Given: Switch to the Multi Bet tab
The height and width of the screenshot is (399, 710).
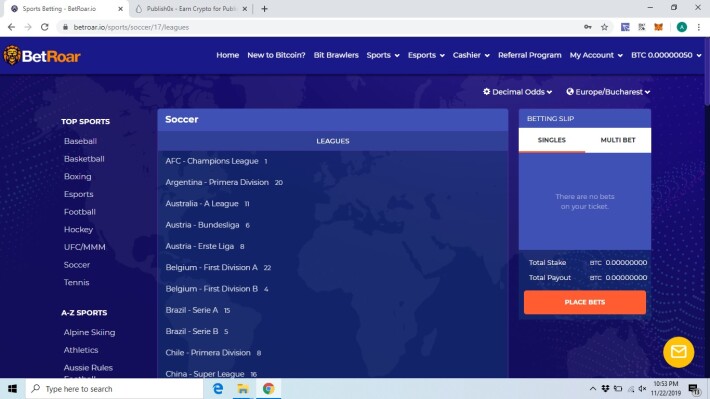Looking at the screenshot, I should pos(618,140).
